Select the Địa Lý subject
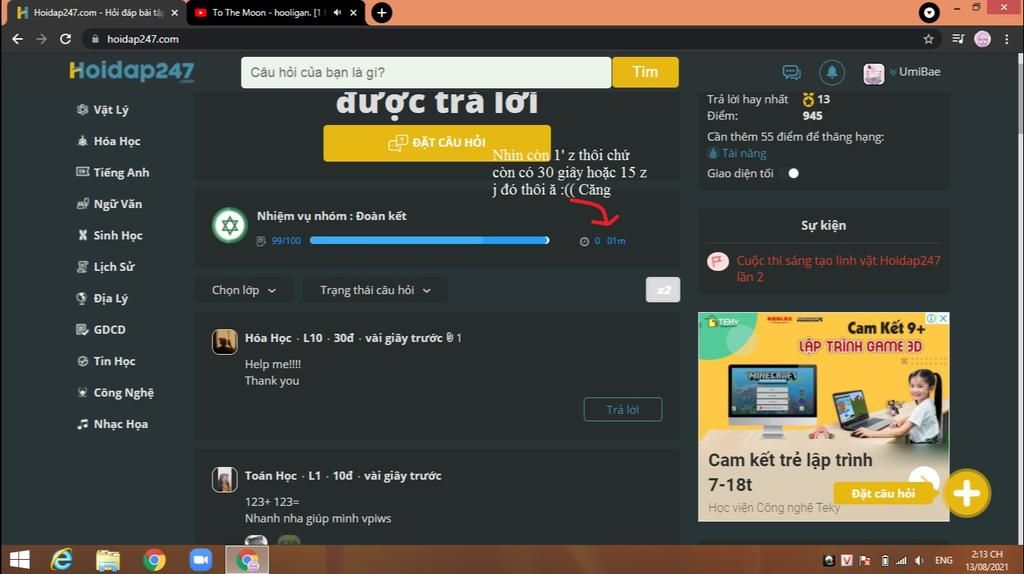The image size is (1024, 574). (102, 298)
